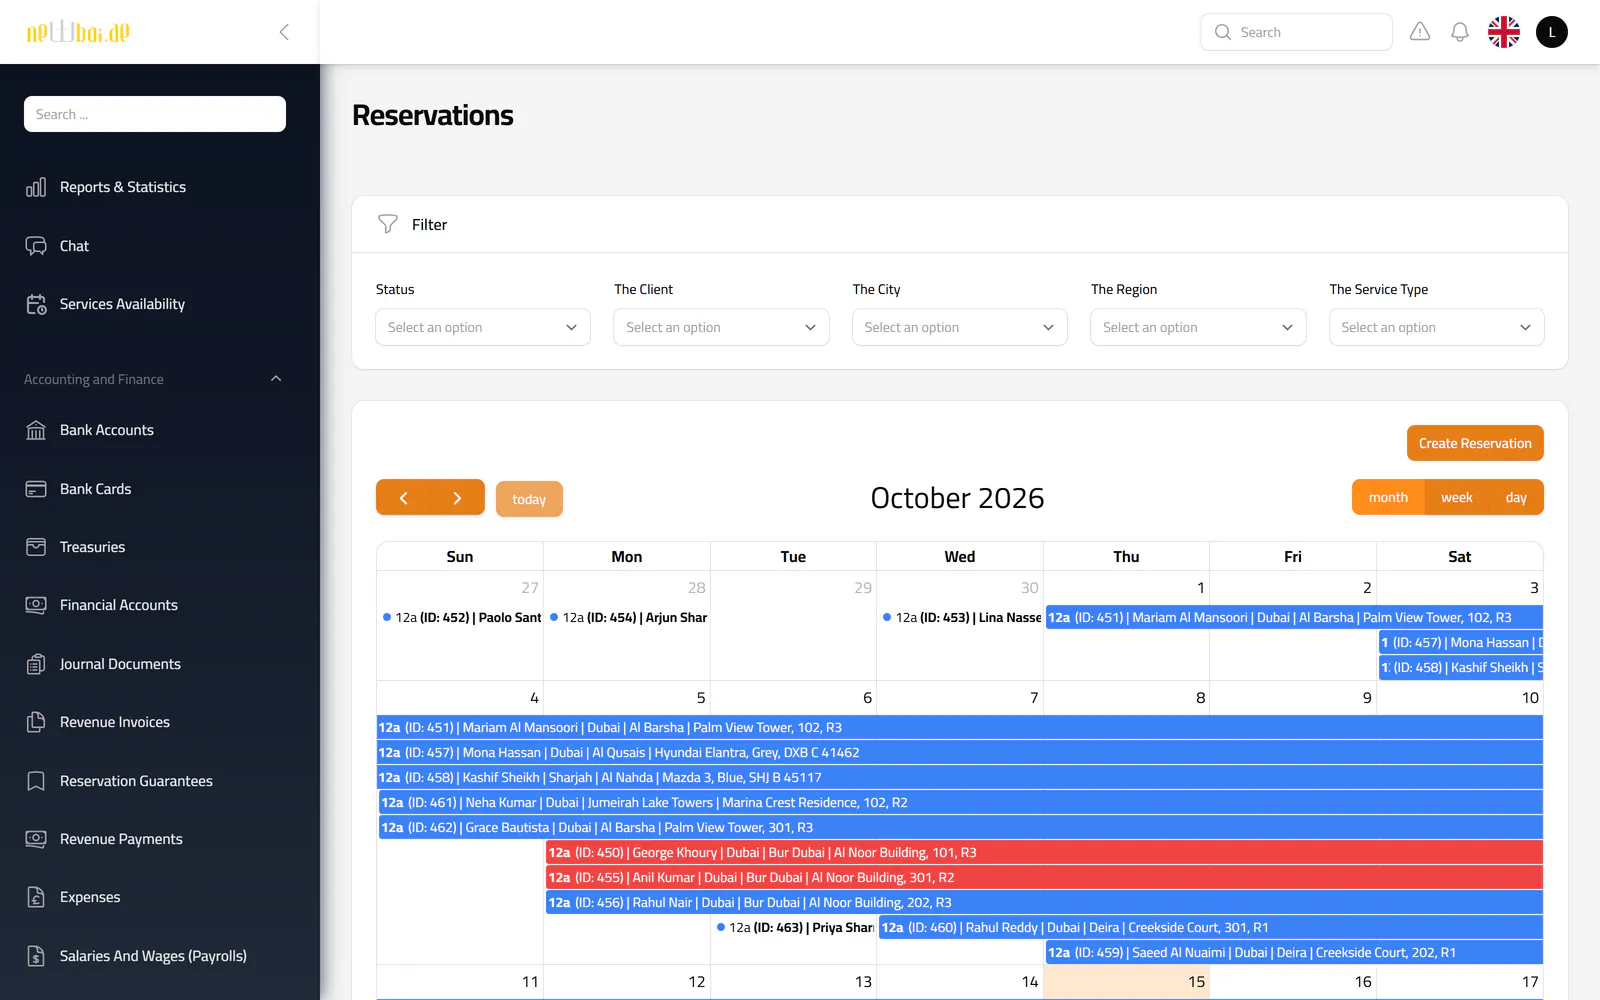Collapse the Accounting and Finance section
Screen dimensions: 1600x1000
point(276,379)
